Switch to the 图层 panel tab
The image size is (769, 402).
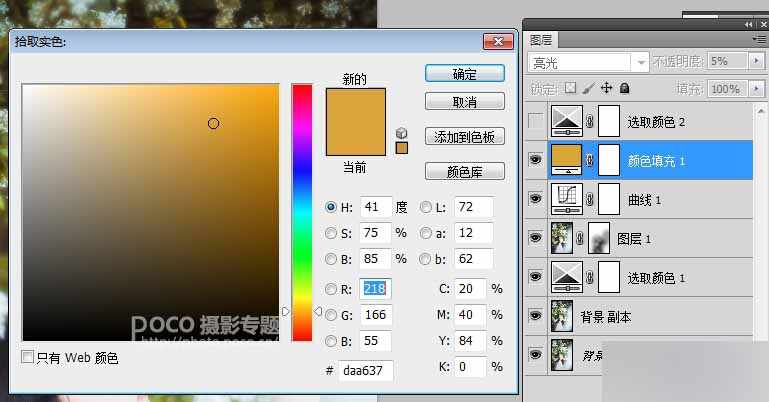[541, 40]
